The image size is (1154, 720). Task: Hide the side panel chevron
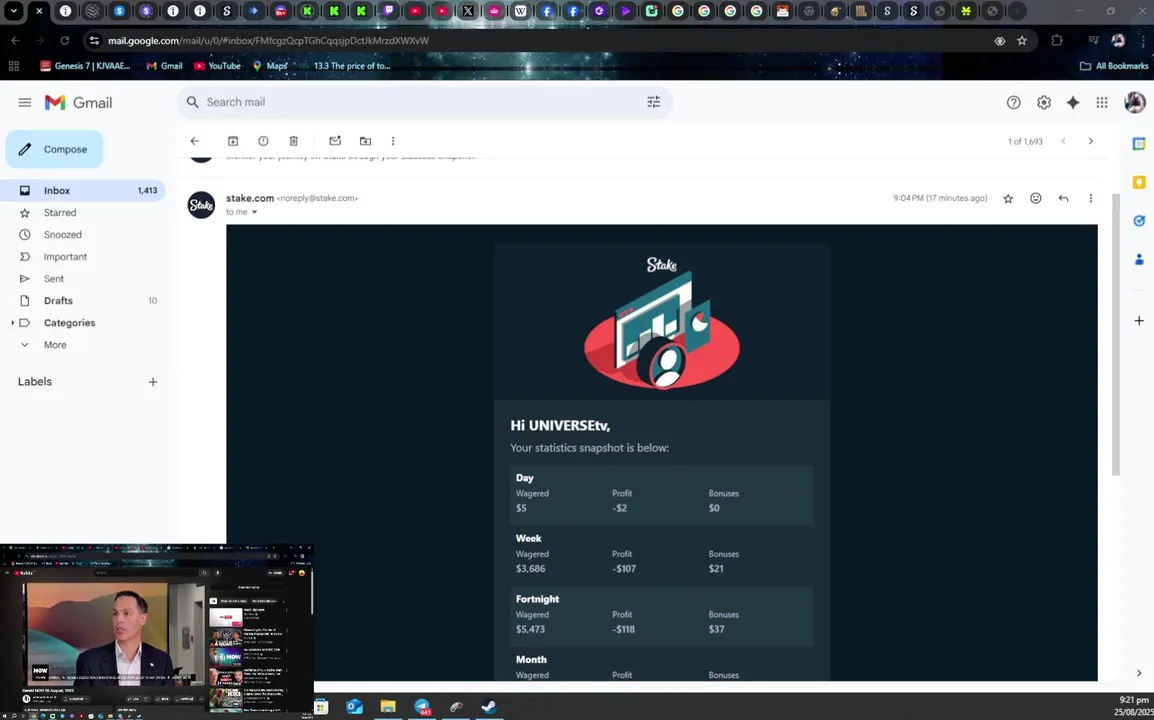1139,673
